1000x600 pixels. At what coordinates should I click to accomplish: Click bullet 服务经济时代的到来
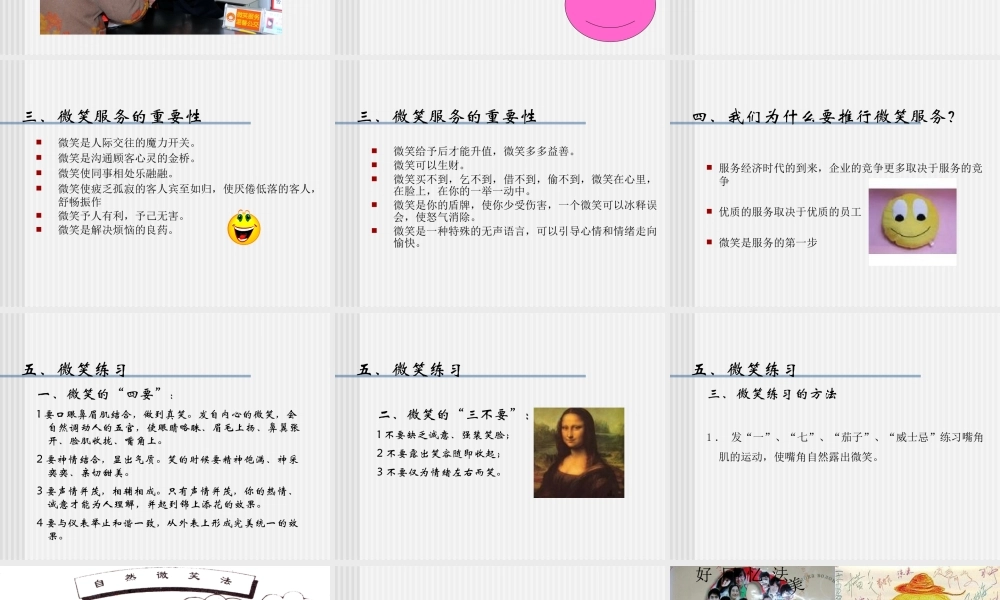point(851,174)
